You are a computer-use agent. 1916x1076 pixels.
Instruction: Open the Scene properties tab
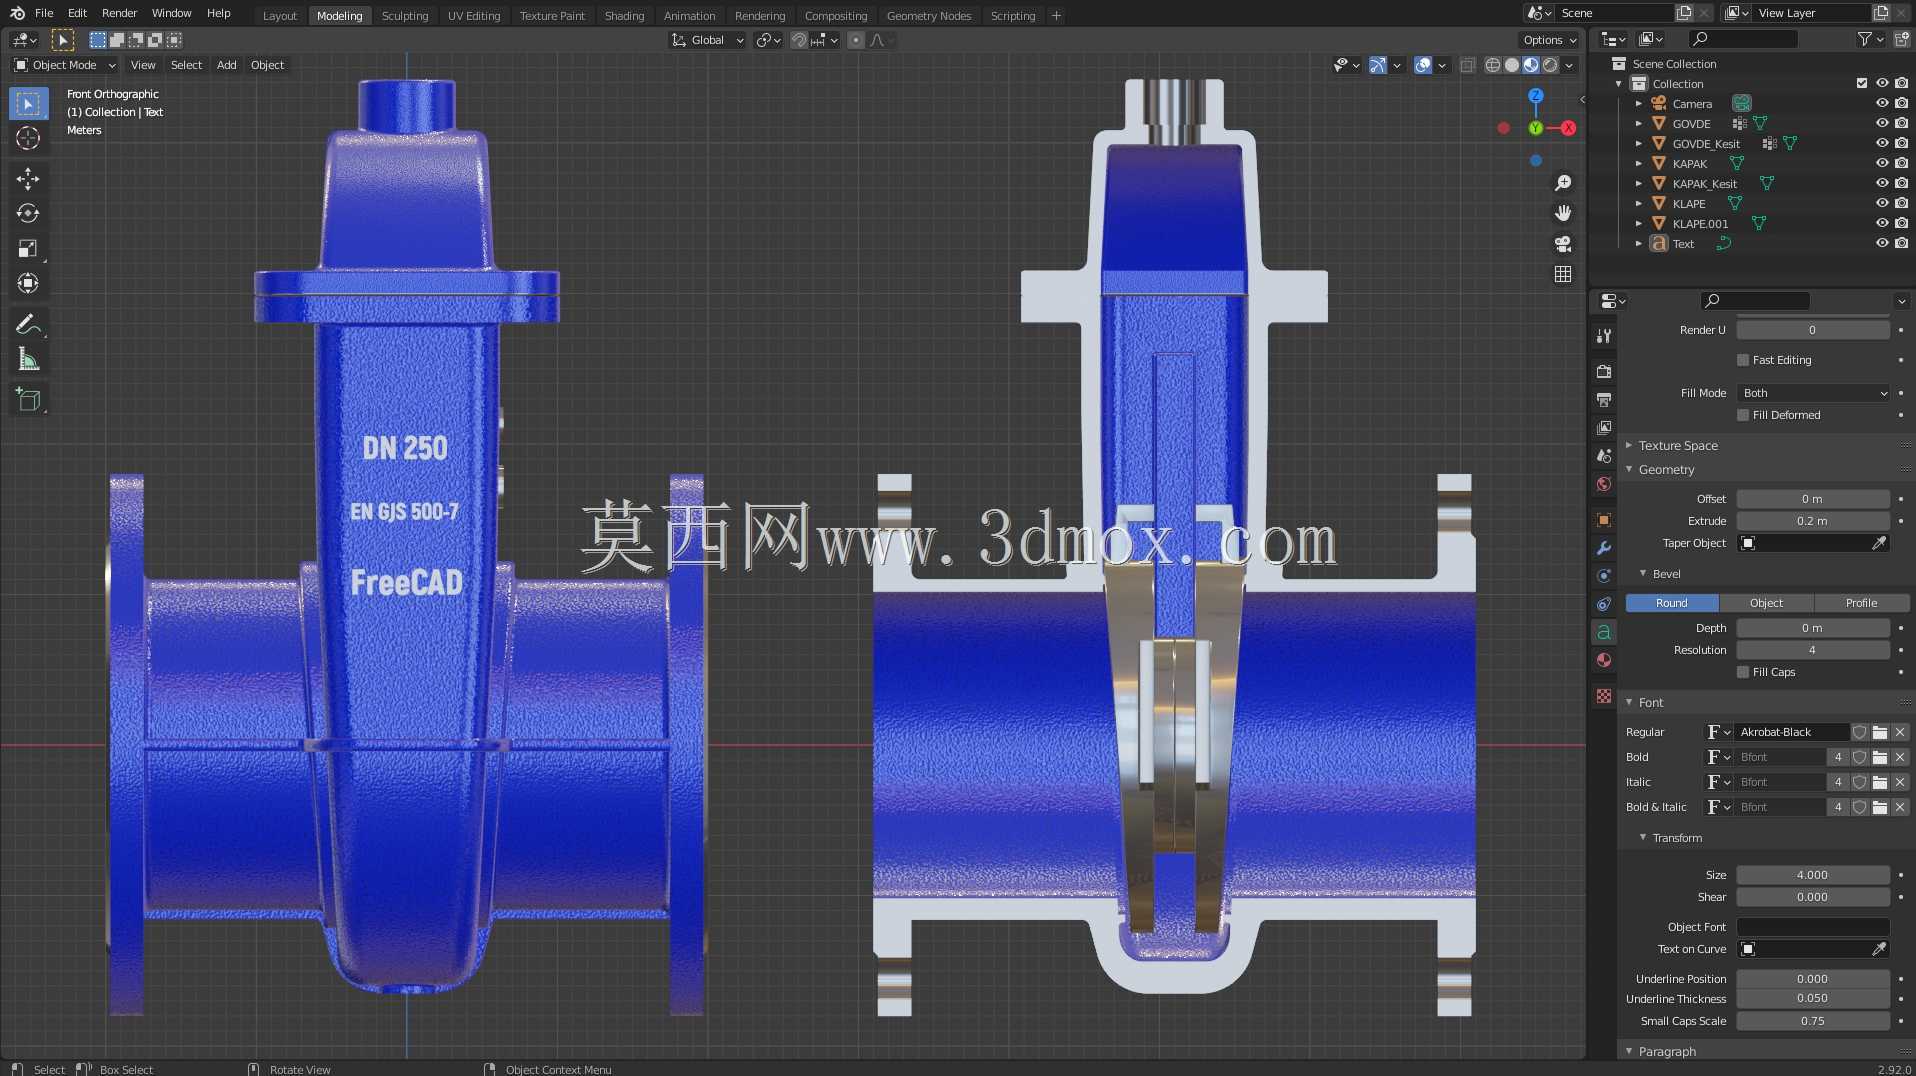click(x=1604, y=455)
